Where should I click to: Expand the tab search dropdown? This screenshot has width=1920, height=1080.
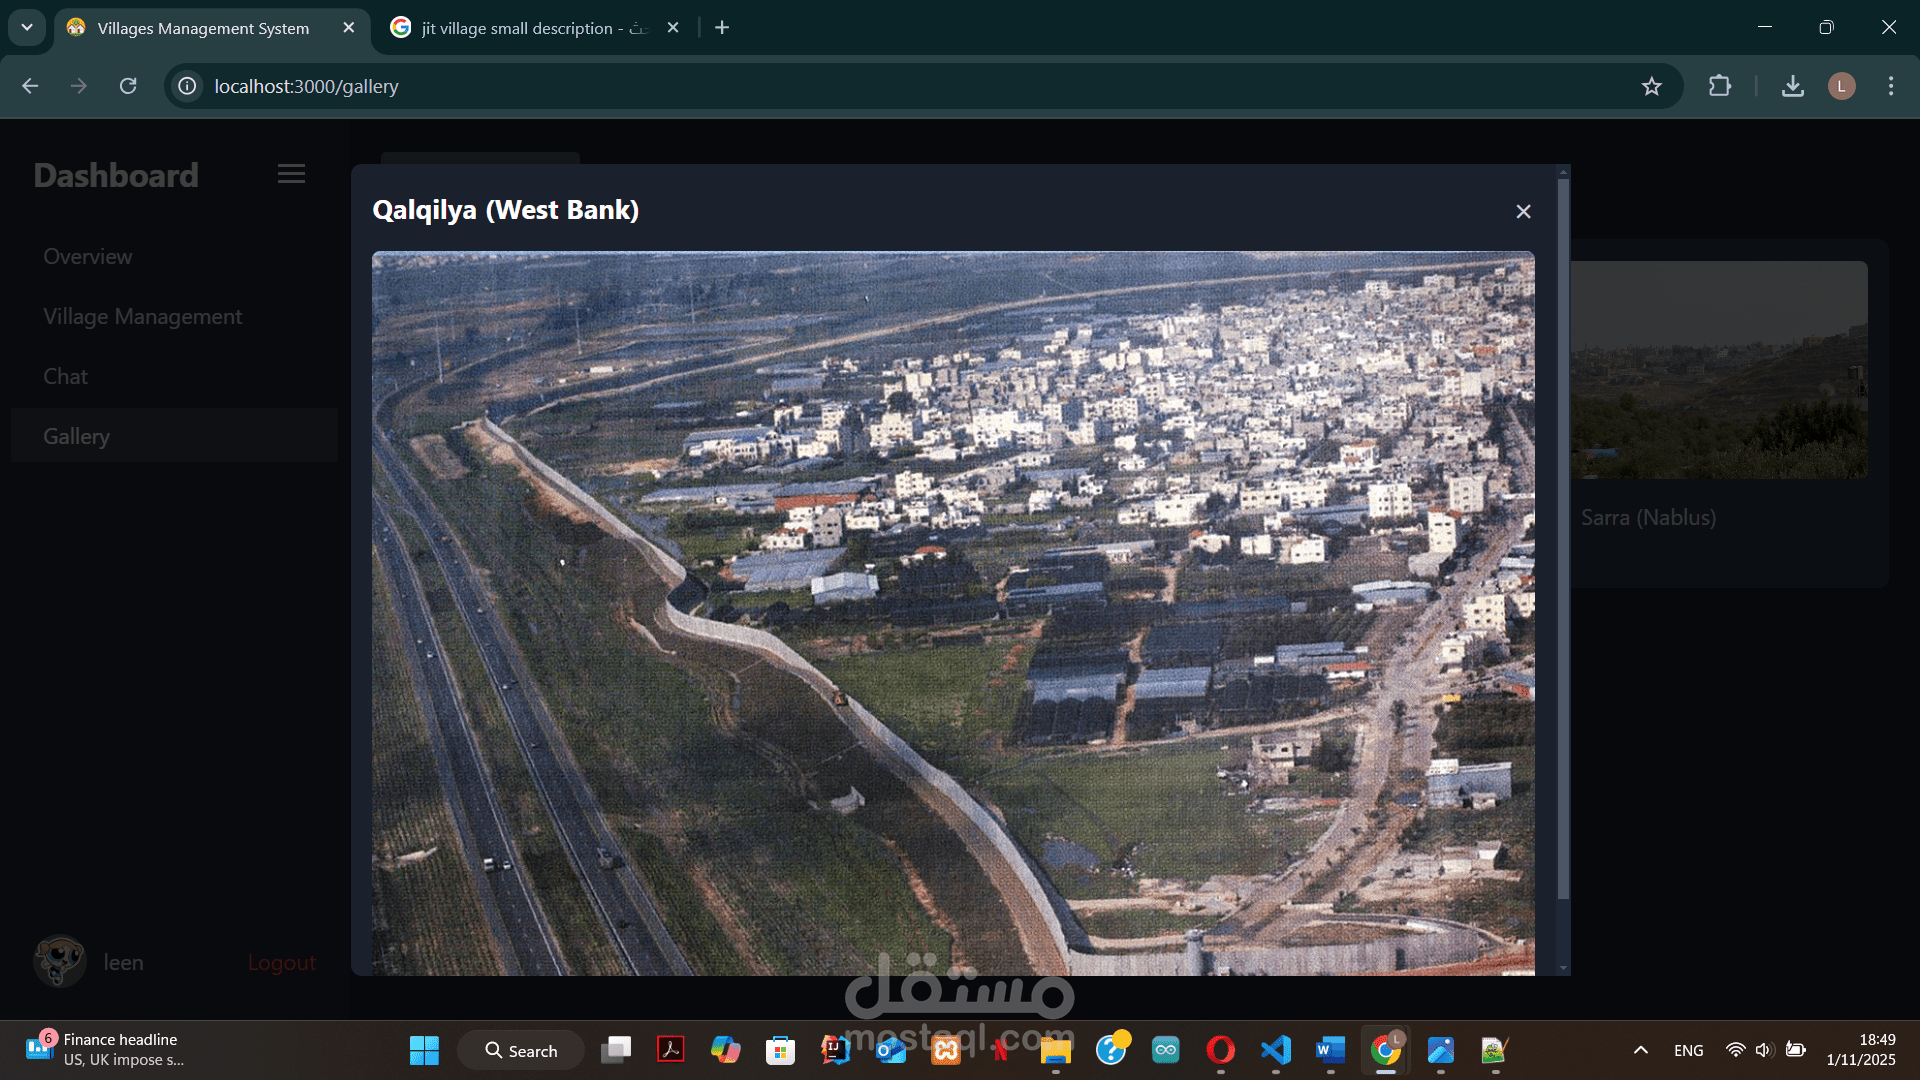[27, 27]
